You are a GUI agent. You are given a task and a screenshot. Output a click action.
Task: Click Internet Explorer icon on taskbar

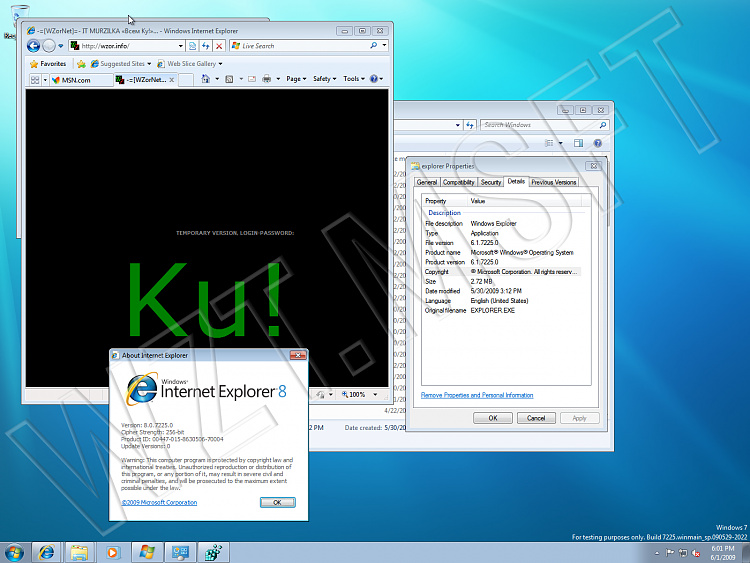(46, 552)
